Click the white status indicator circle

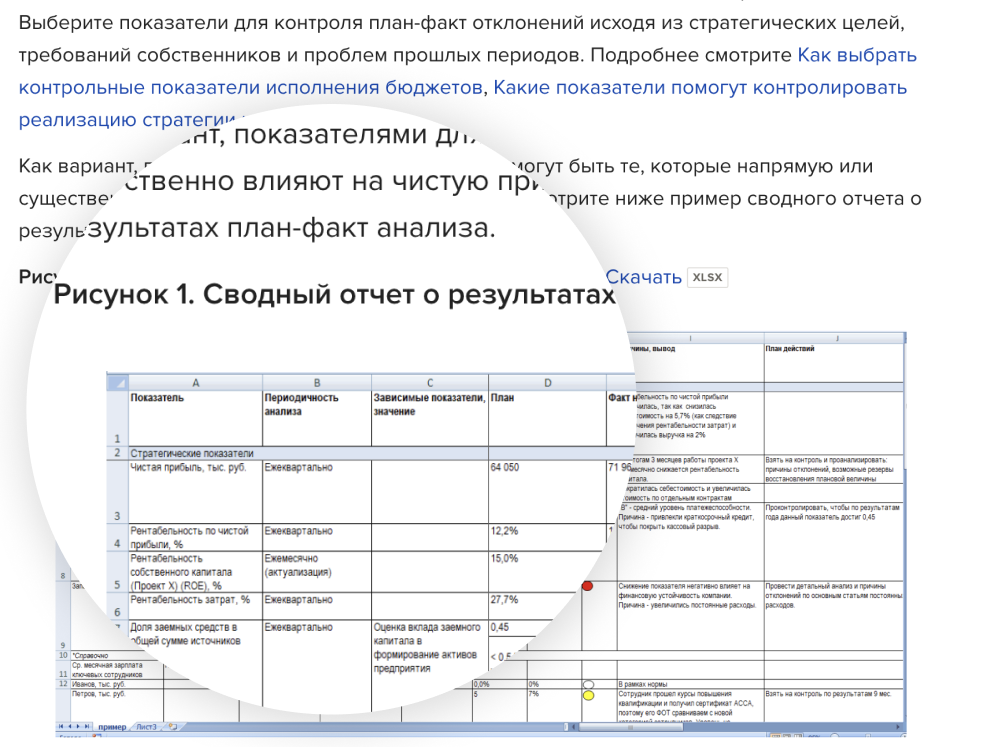588,684
